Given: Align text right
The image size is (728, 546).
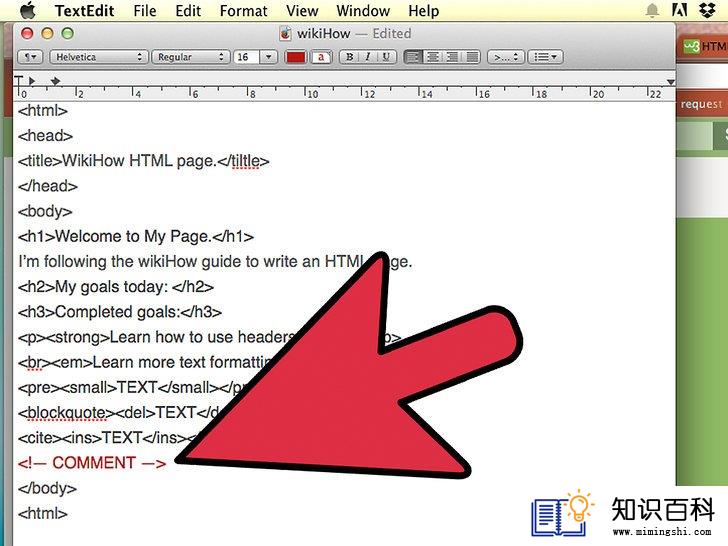Looking at the screenshot, I should [x=452, y=57].
